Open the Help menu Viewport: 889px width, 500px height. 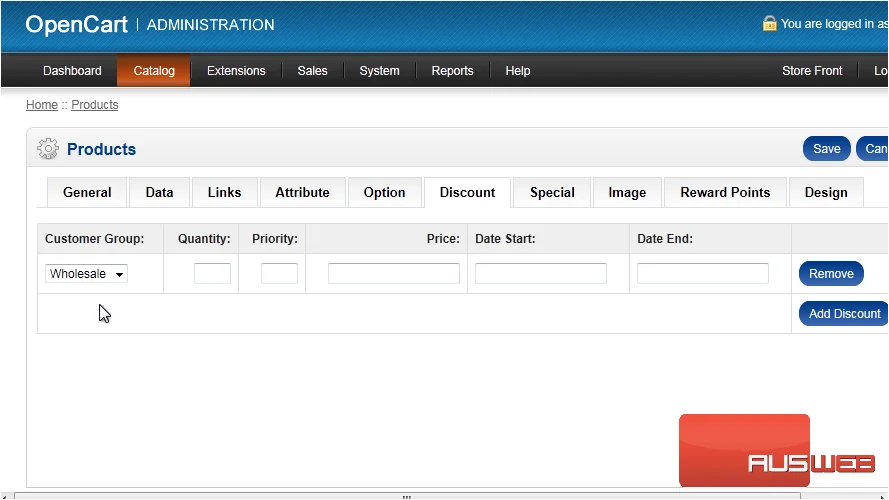(518, 71)
